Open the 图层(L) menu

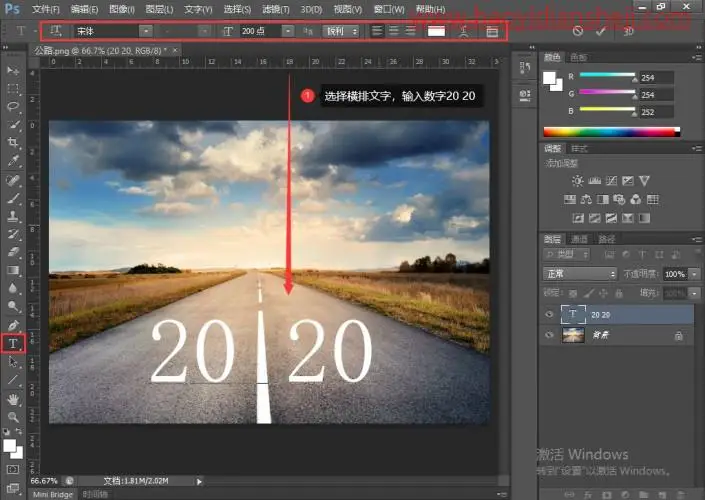[x=159, y=9]
